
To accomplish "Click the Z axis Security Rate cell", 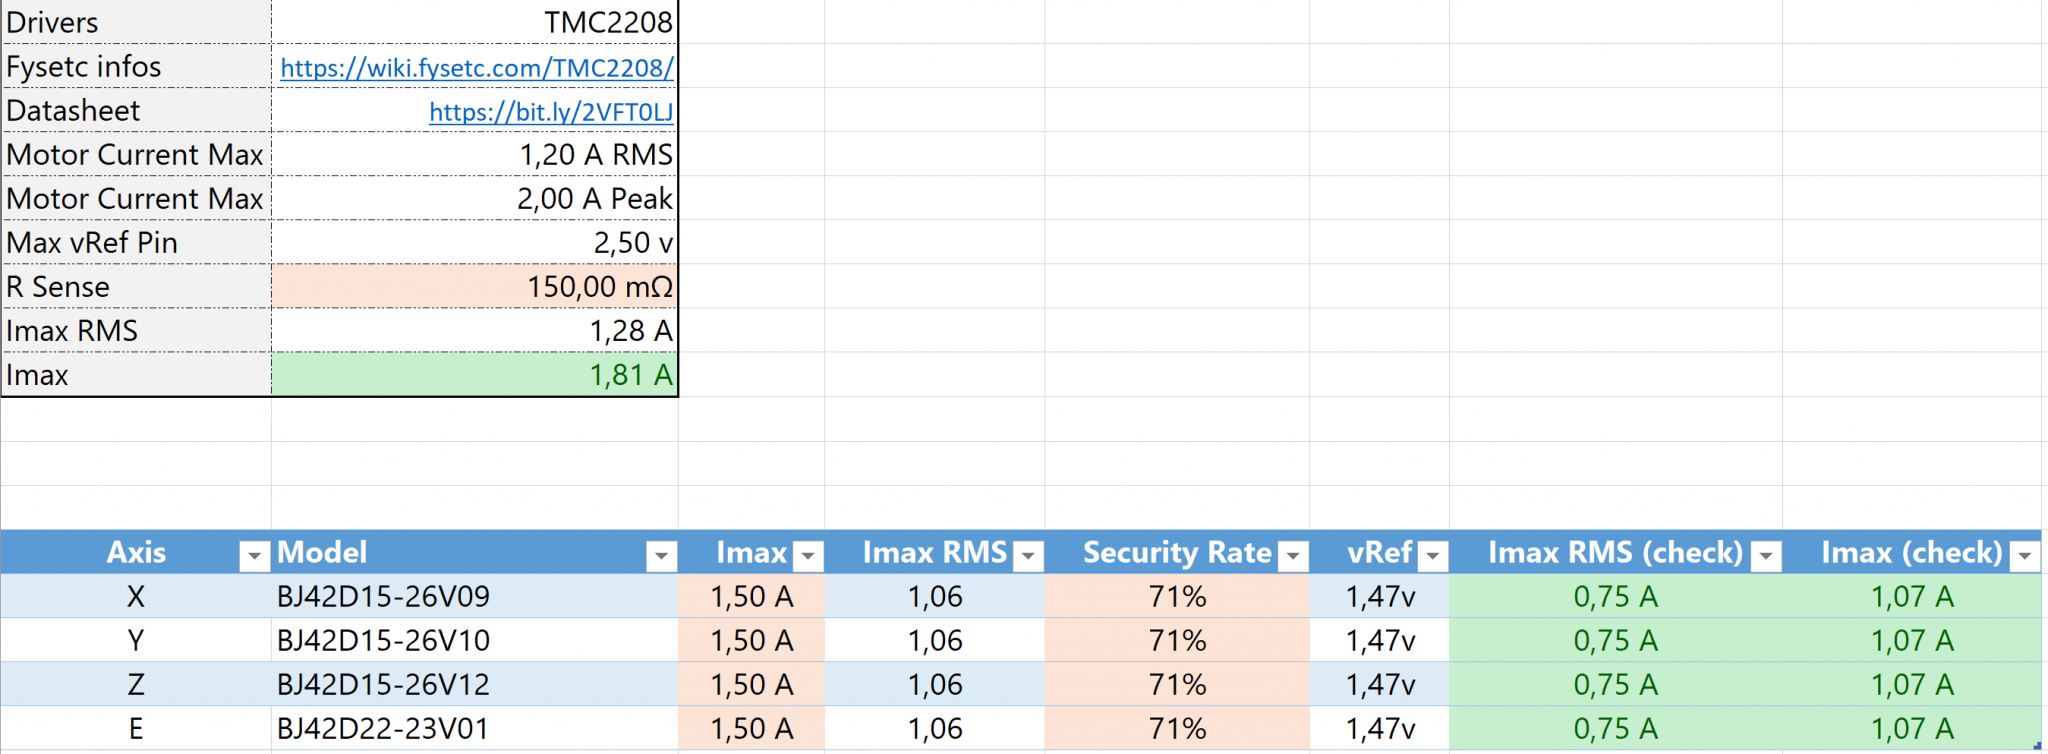I will (1177, 685).
